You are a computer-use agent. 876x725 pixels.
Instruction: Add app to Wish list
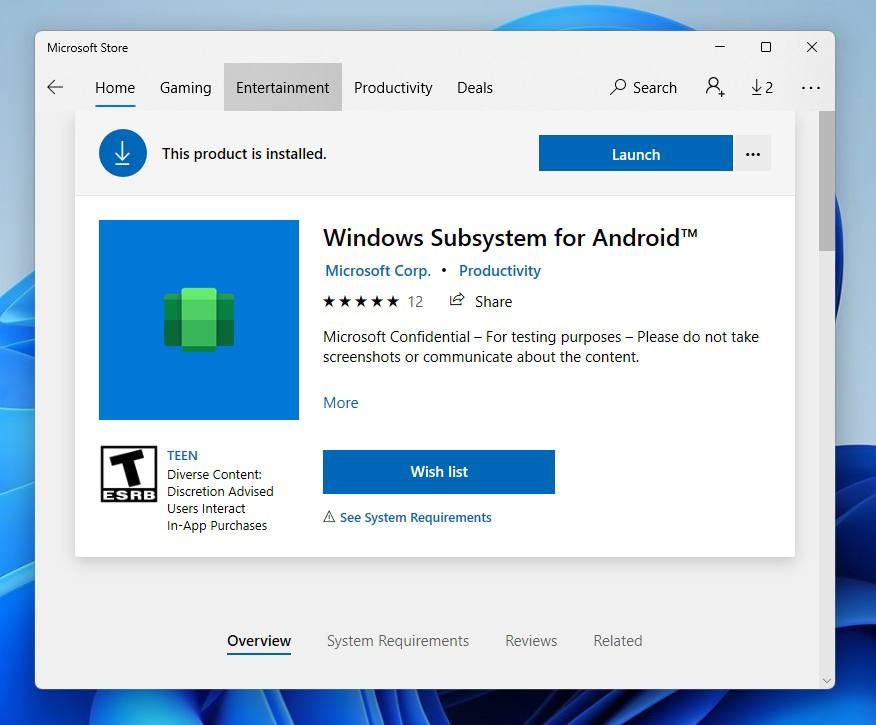click(x=439, y=472)
